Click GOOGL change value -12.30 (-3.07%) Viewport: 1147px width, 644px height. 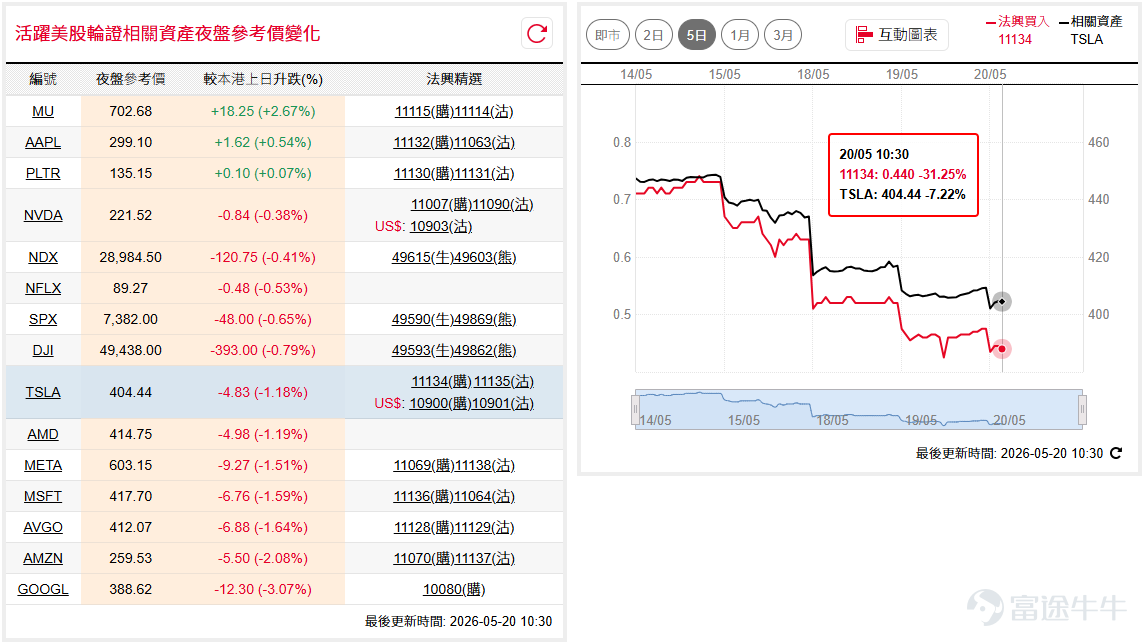click(263, 589)
